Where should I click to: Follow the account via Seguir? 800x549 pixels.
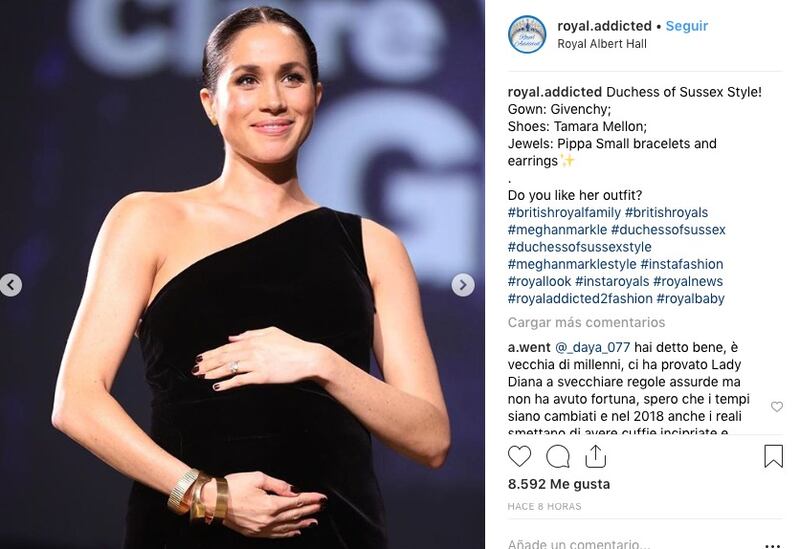[687, 26]
